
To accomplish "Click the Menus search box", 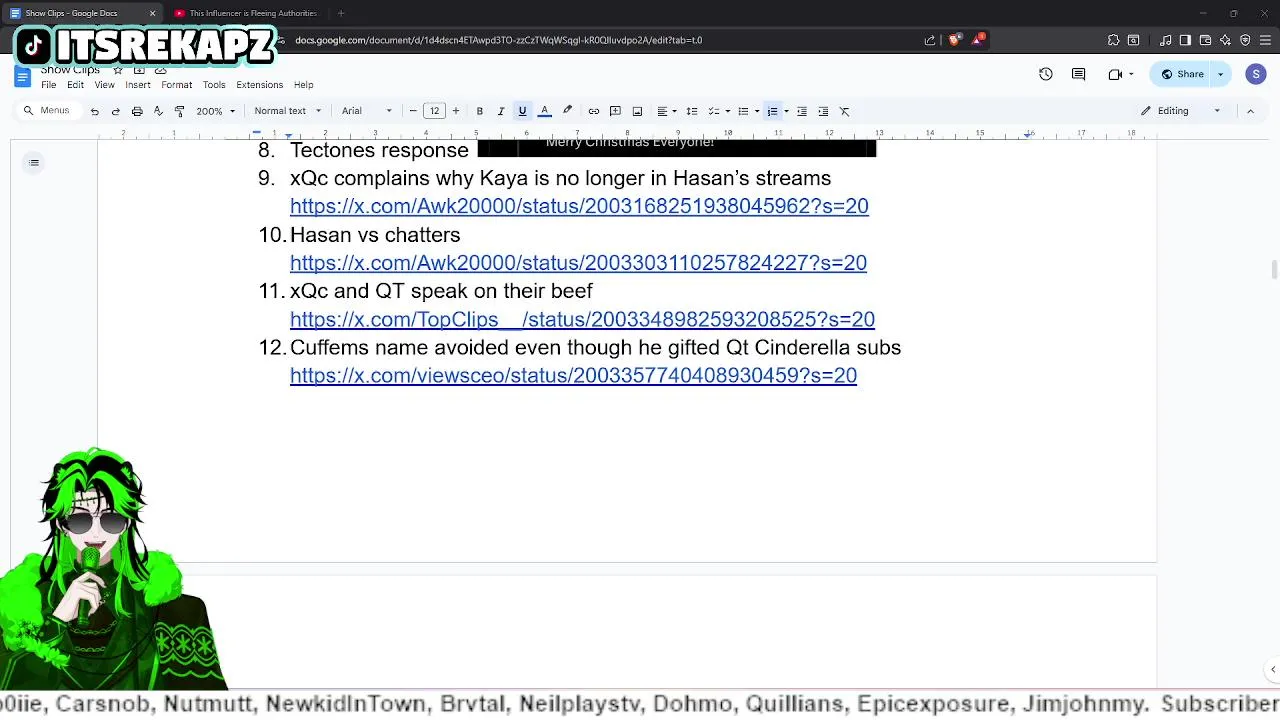I will [x=48, y=111].
